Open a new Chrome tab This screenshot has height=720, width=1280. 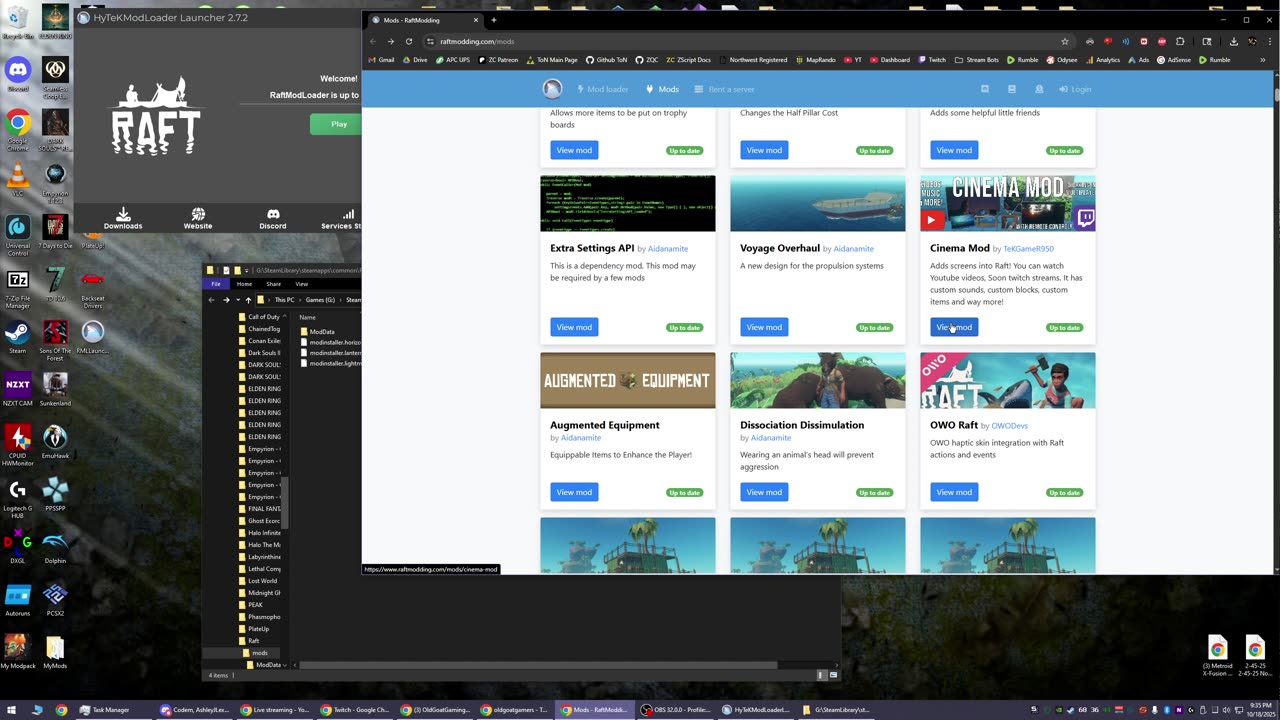pyautogui.click(x=494, y=20)
